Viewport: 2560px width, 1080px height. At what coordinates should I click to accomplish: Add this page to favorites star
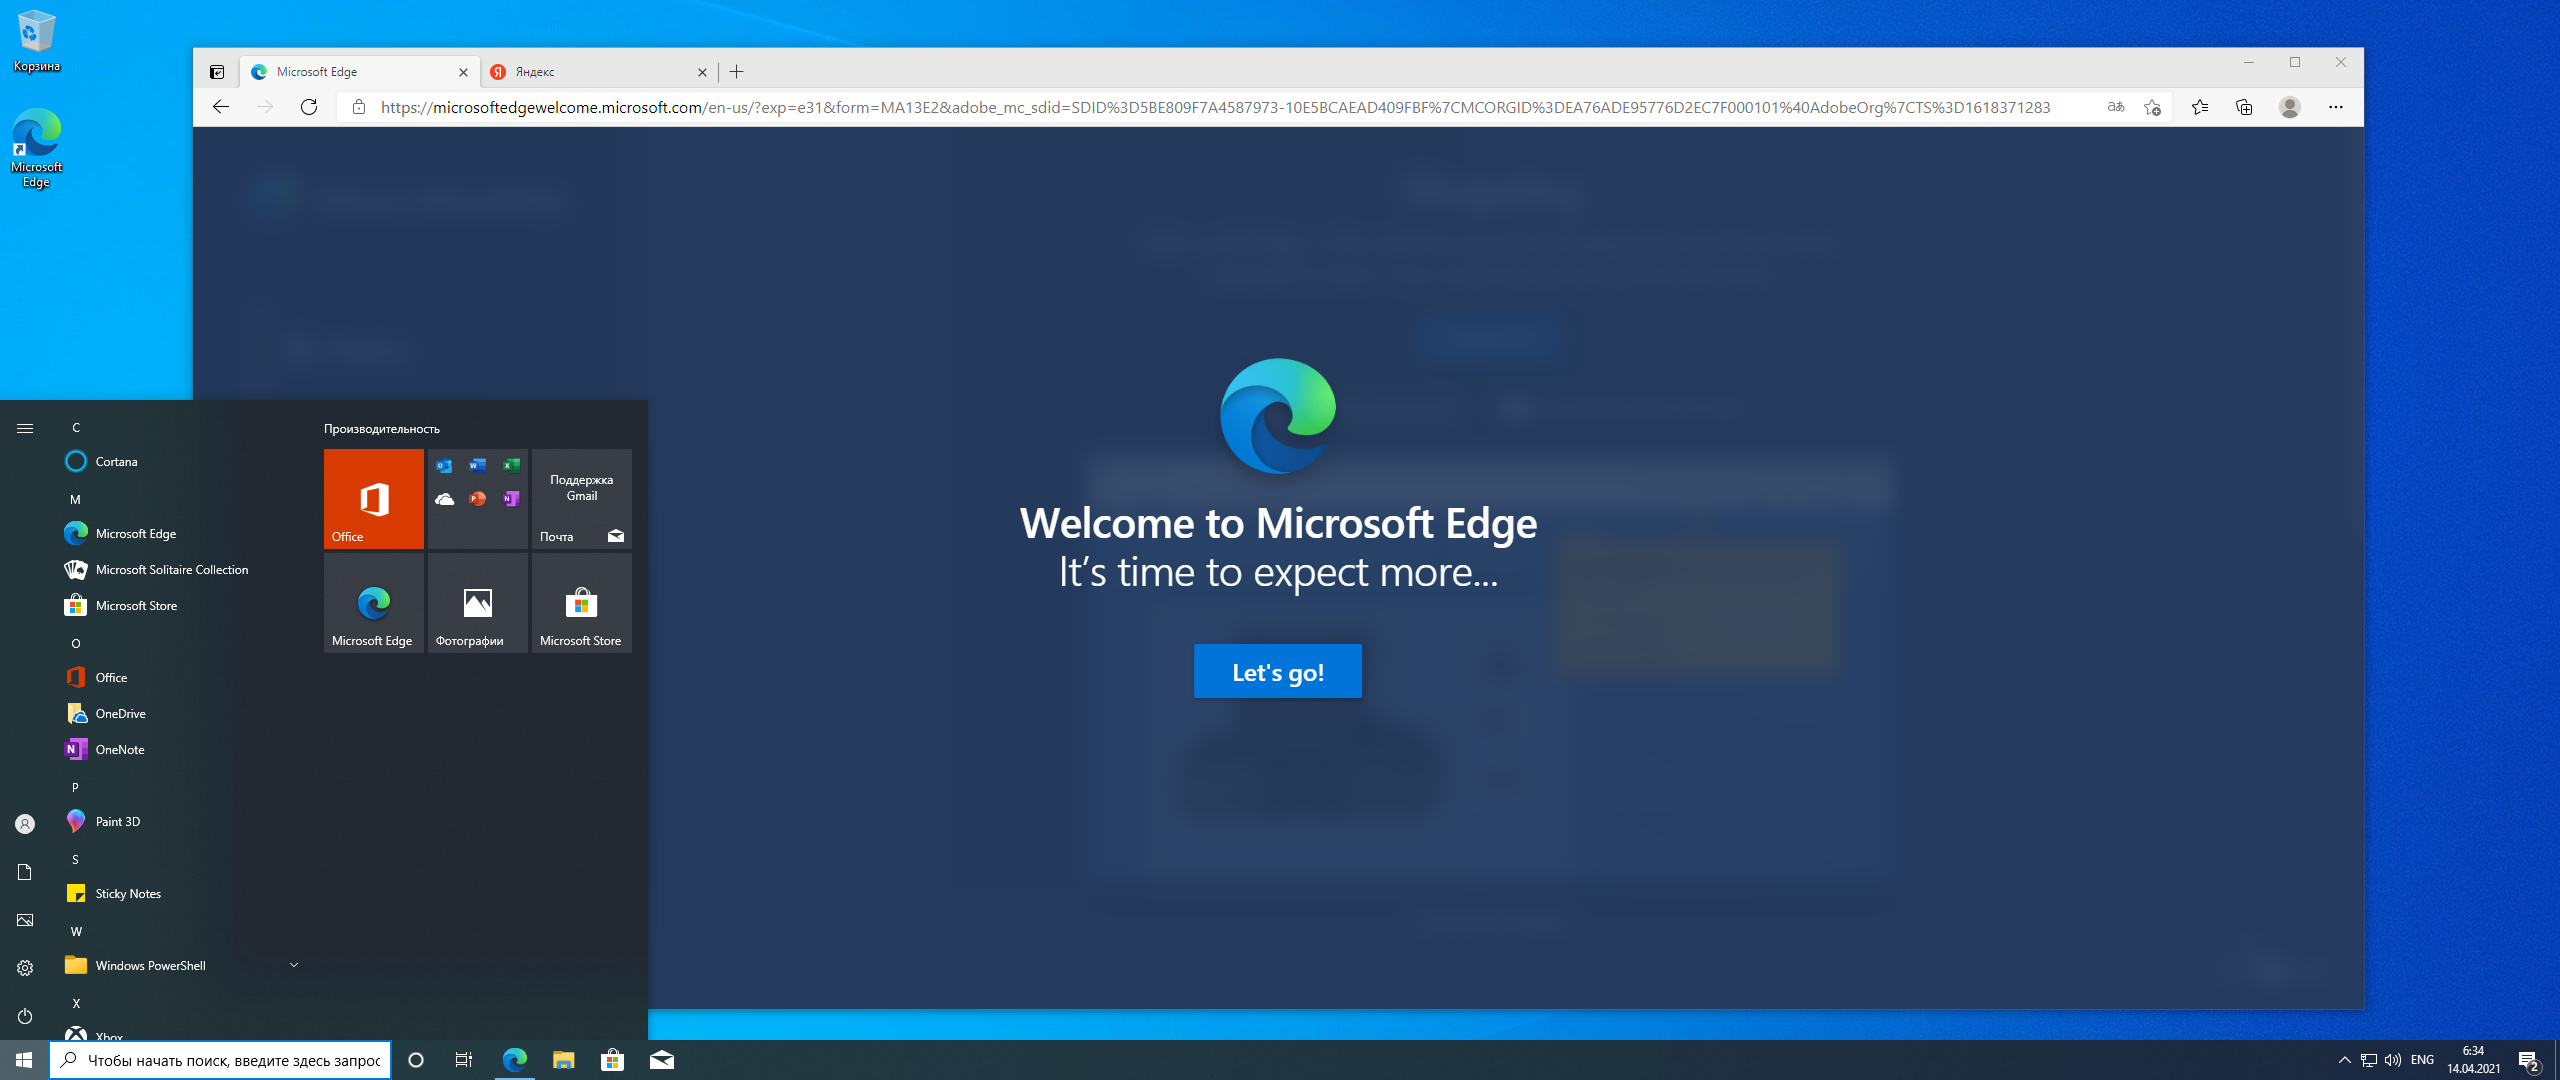(2153, 107)
